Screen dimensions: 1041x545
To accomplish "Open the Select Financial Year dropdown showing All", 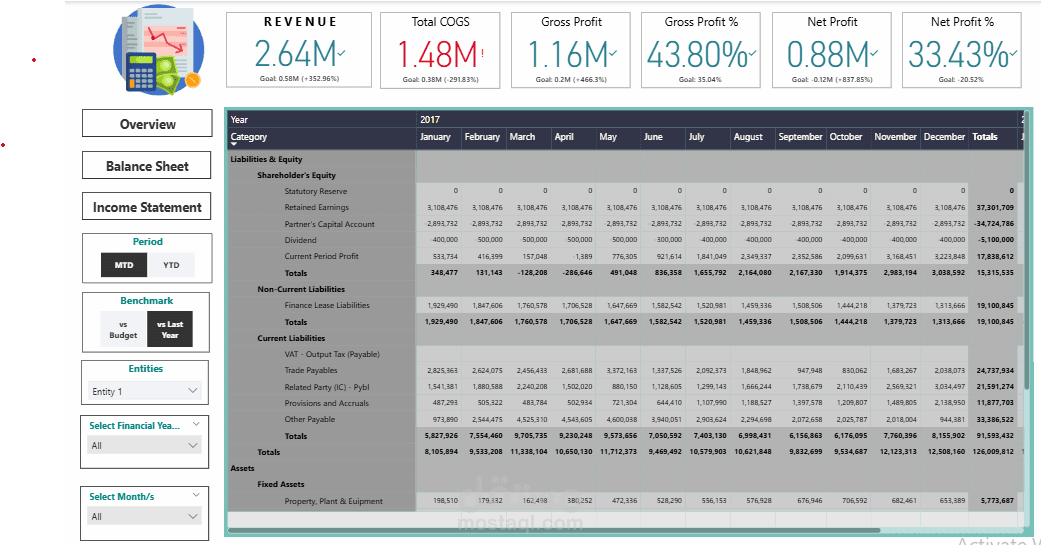I will click(145, 445).
